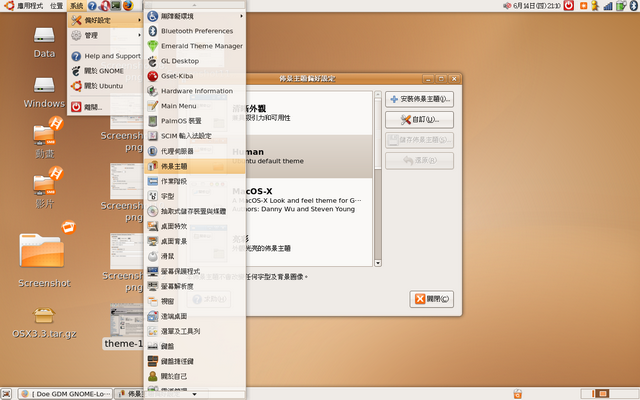640x400 pixels.
Task: Open Hardware Information
Action: tap(195, 91)
